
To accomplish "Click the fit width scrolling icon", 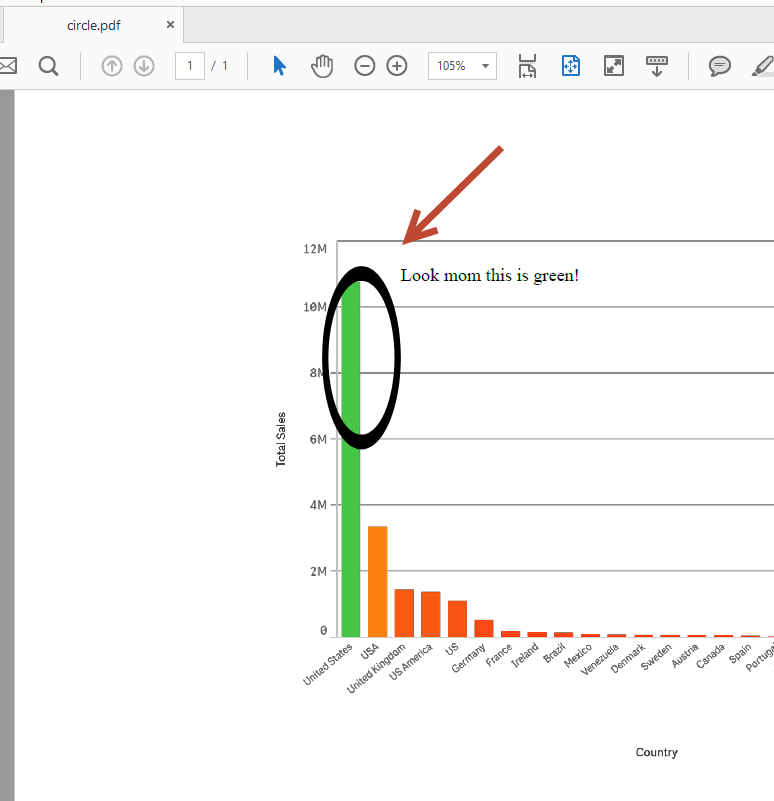I will pyautogui.click(x=527, y=66).
